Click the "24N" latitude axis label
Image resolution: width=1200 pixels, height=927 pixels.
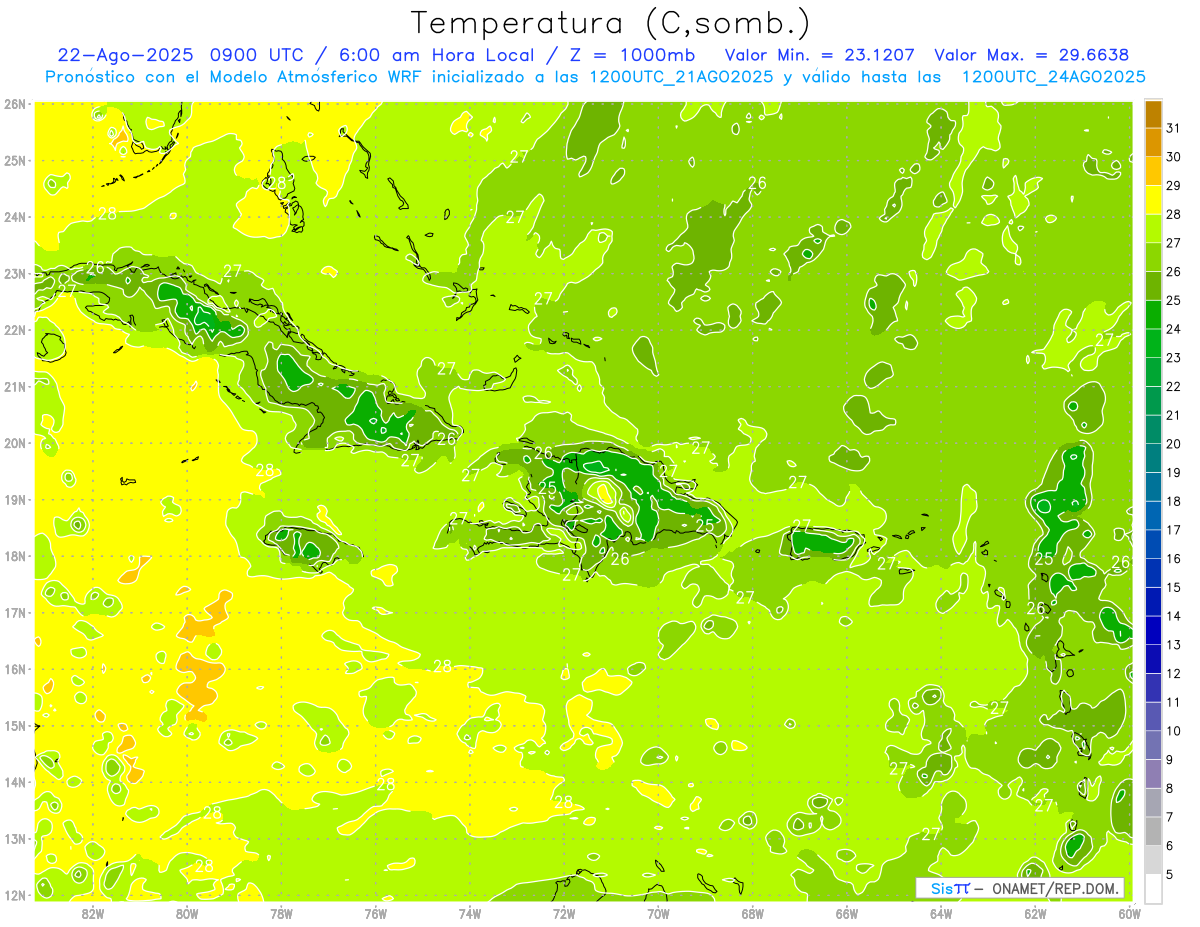pos(14,217)
